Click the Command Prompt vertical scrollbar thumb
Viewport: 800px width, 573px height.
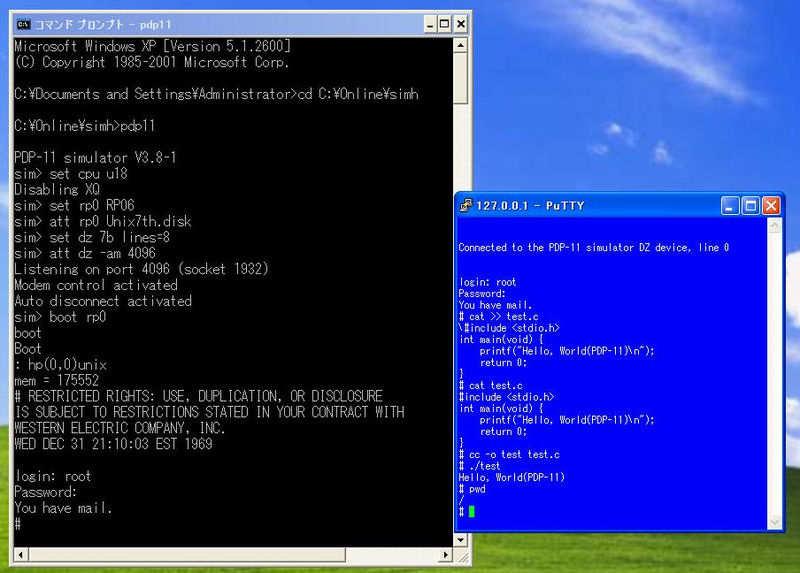click(x=461, y=79)
